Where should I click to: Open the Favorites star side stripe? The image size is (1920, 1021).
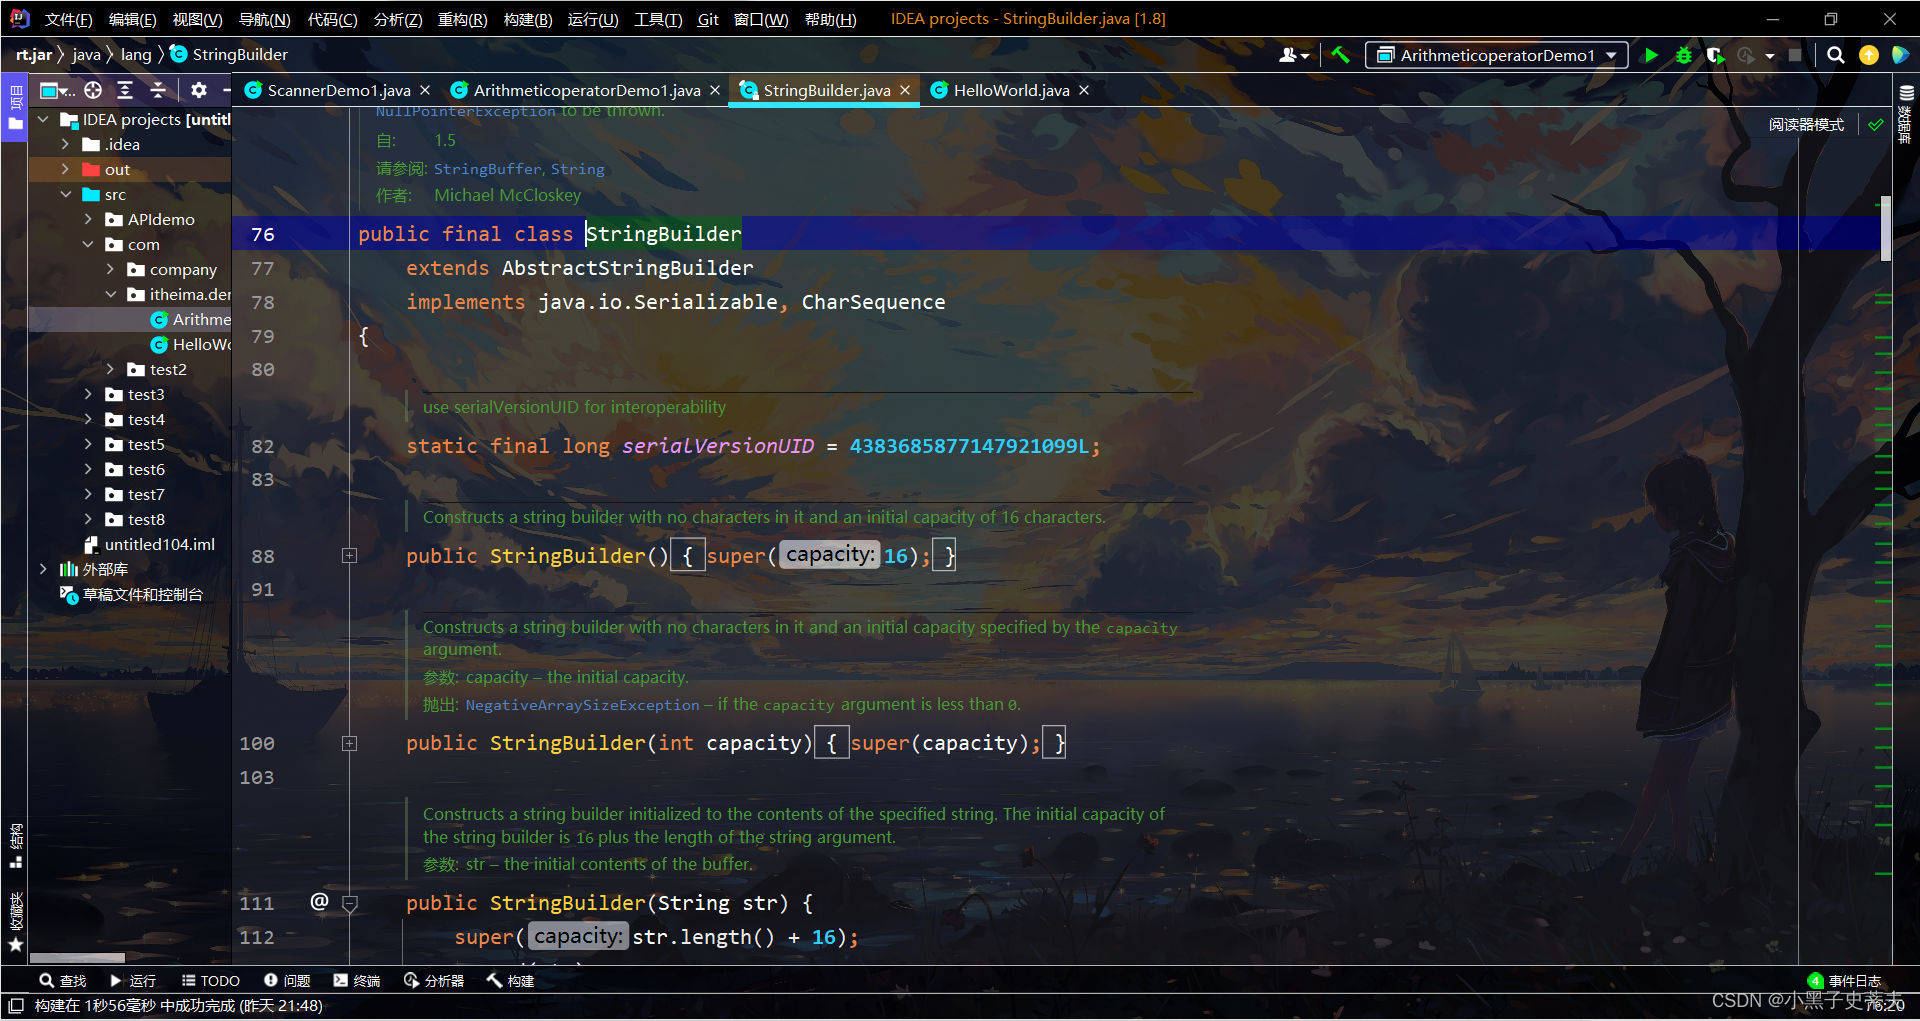(14, 923)
